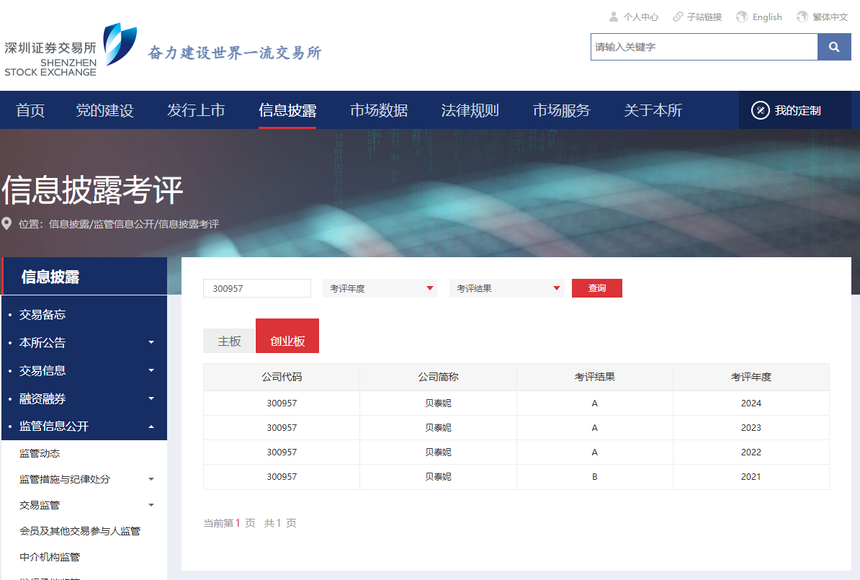Collapse the 监管信息公开 sidebar section

[151, 426]
